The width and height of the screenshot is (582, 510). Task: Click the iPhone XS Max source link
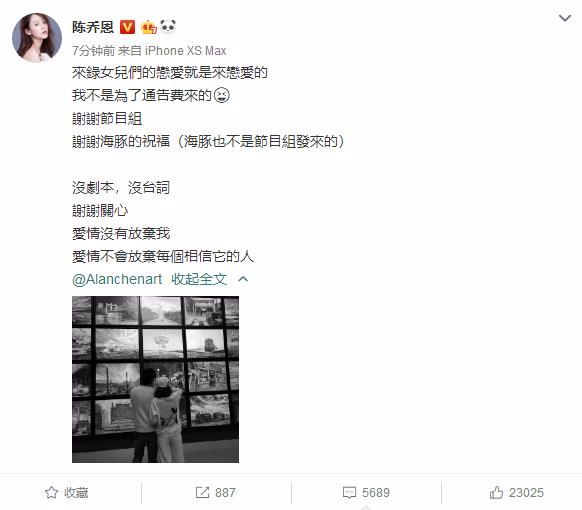pos(186,50)
